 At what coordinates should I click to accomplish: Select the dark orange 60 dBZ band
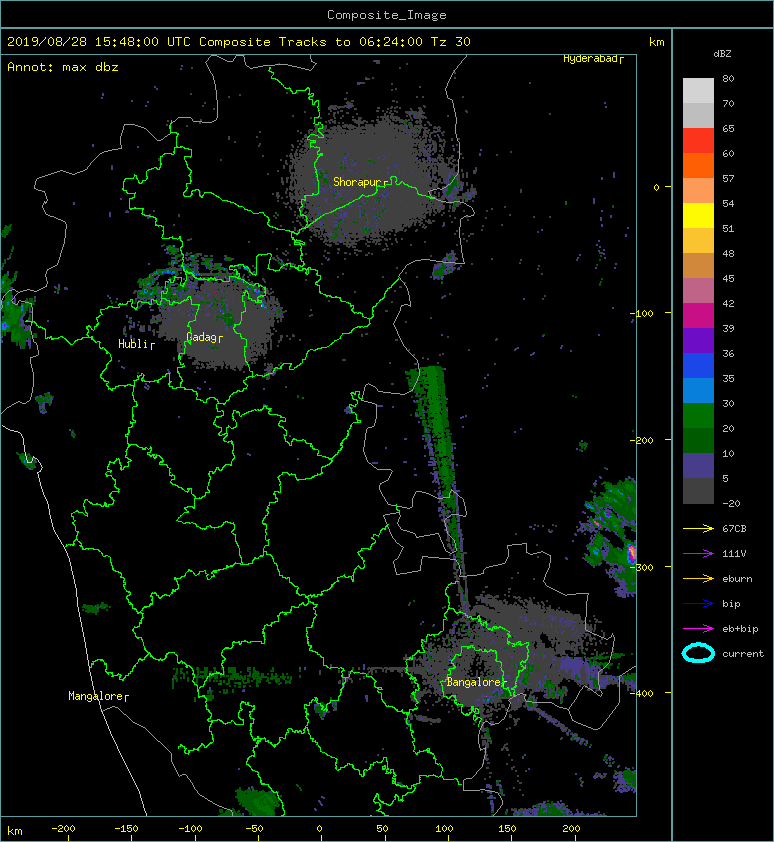[x=698, y=165]
